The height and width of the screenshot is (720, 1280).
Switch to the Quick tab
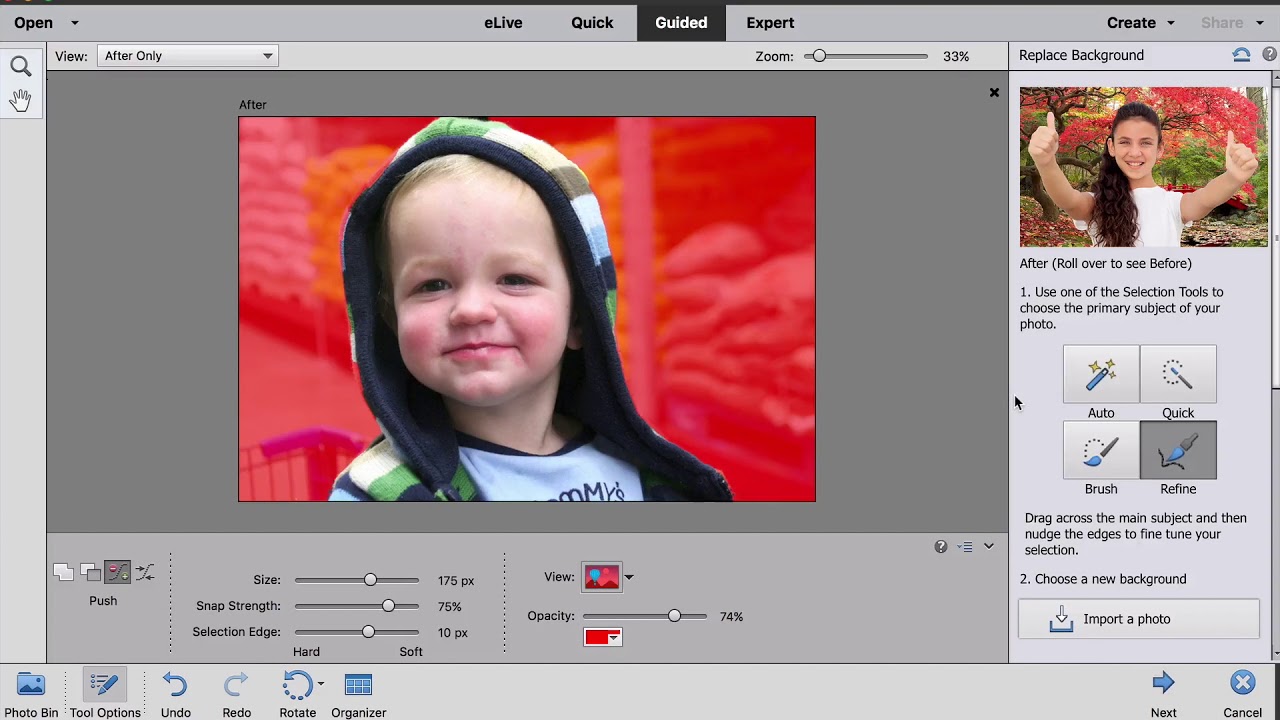click(592, 22)
